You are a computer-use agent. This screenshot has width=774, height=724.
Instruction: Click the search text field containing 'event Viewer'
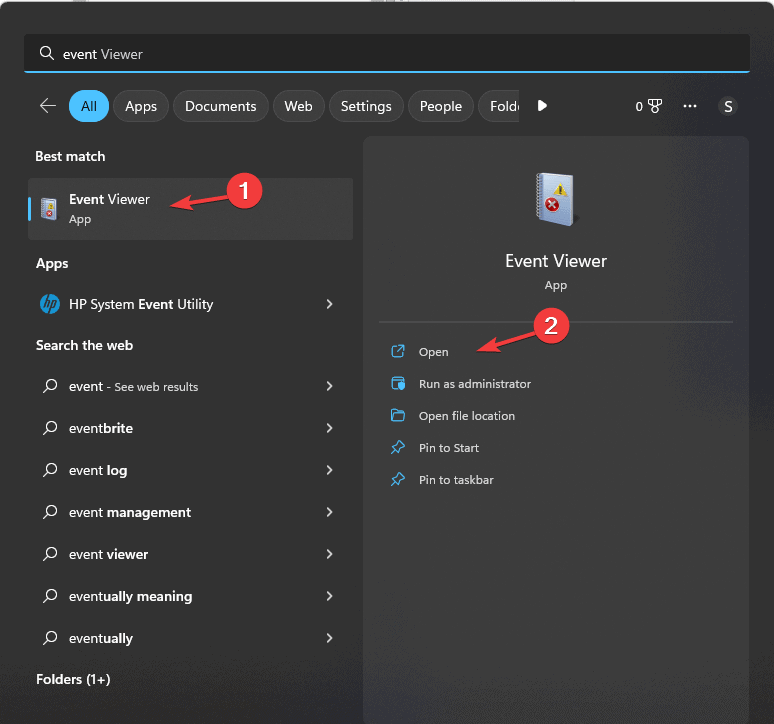[387, 53]
